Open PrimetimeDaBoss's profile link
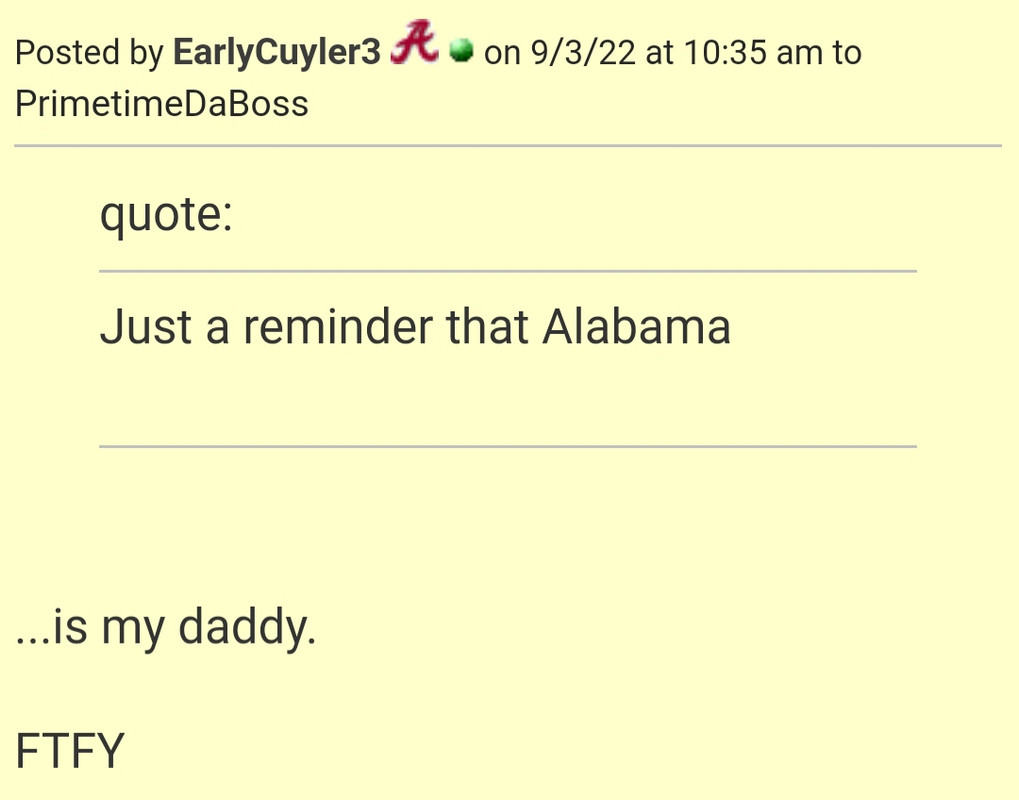Image resolution: width=1019 pixels, height=800 pixels. pos(162,104)
